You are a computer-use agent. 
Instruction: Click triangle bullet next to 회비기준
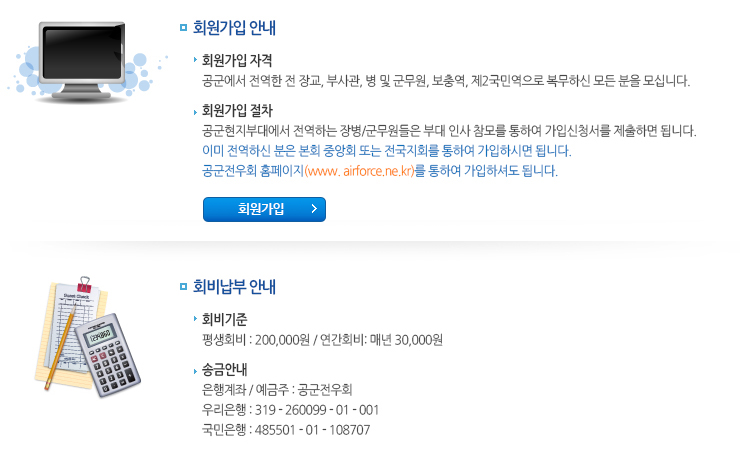coord(195,319)
